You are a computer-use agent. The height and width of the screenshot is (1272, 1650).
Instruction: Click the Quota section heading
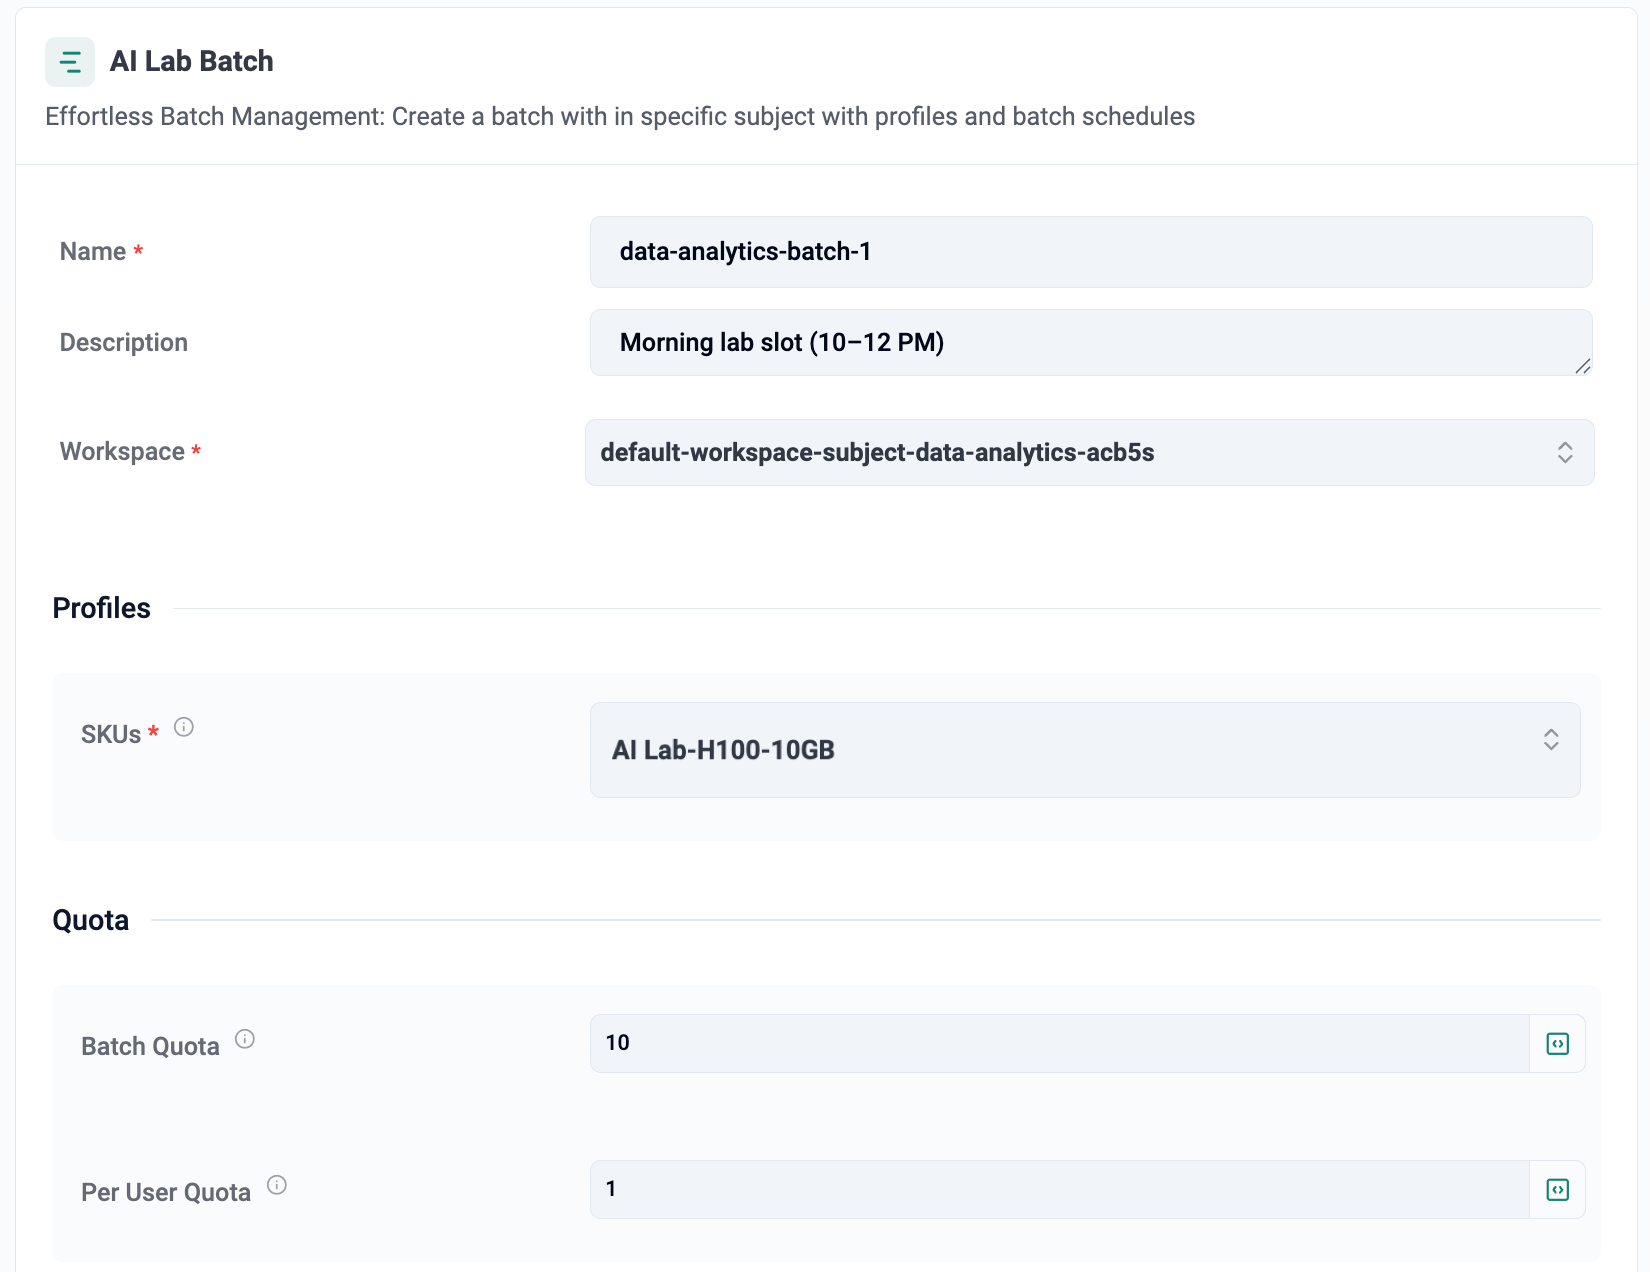click(91, 920)
